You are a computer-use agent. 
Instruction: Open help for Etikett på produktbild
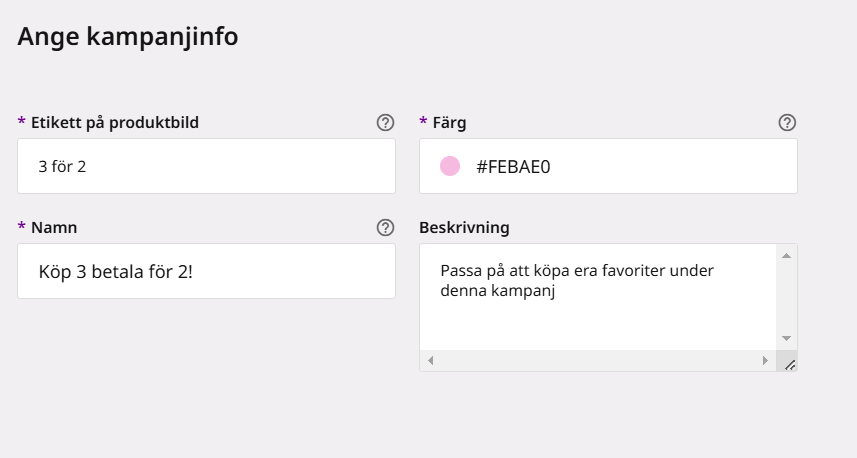tap(385, 122)
